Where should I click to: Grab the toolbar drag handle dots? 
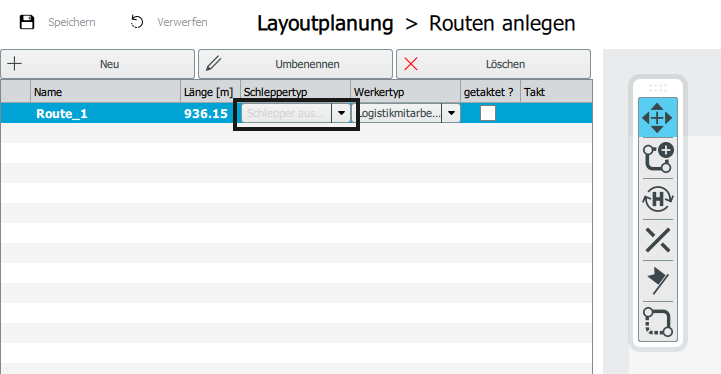click(x=658, y=88)
